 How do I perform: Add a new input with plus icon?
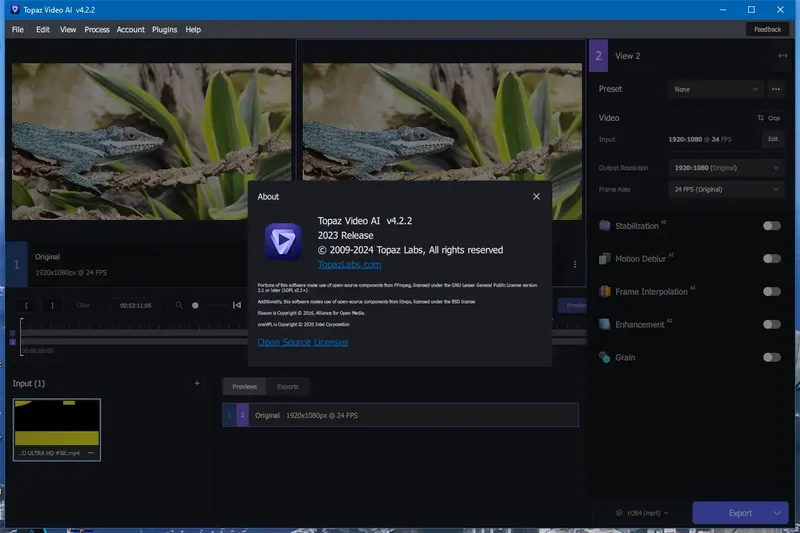point(197,383)
